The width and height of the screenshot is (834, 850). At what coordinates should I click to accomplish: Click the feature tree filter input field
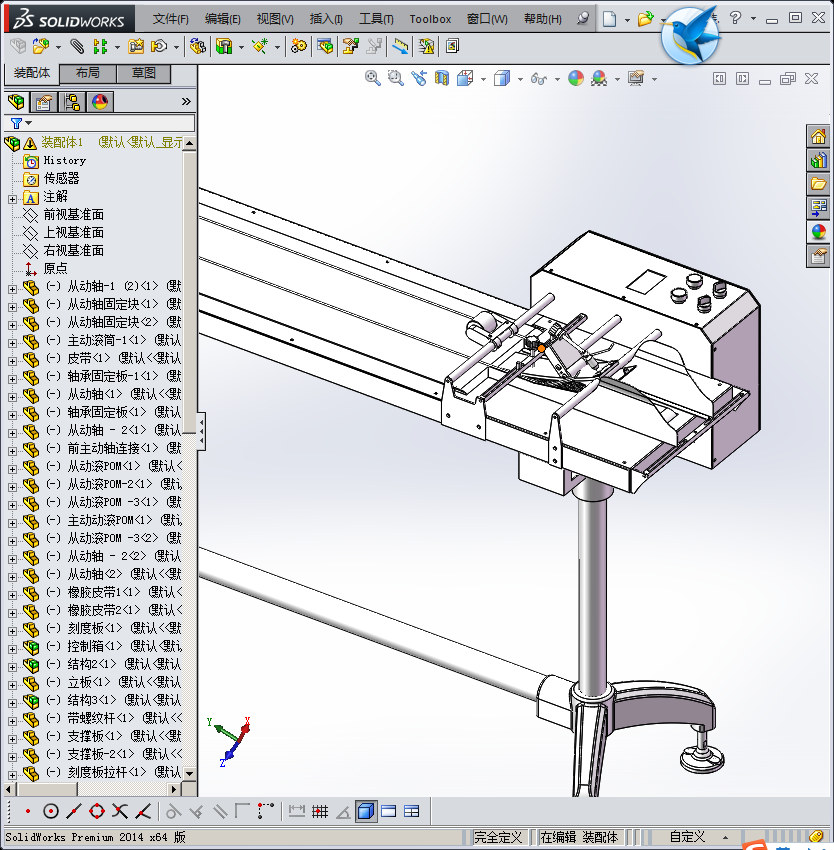point(112,123)
